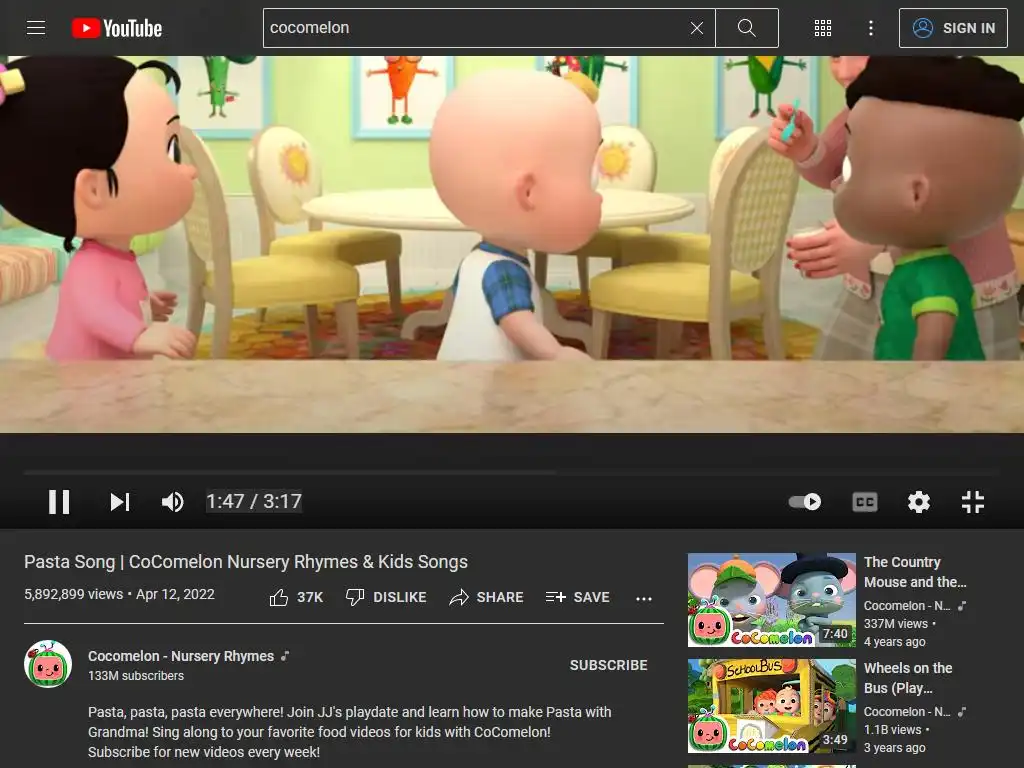Click the SHARE button

pyautogui.click(x=487, y=597)
